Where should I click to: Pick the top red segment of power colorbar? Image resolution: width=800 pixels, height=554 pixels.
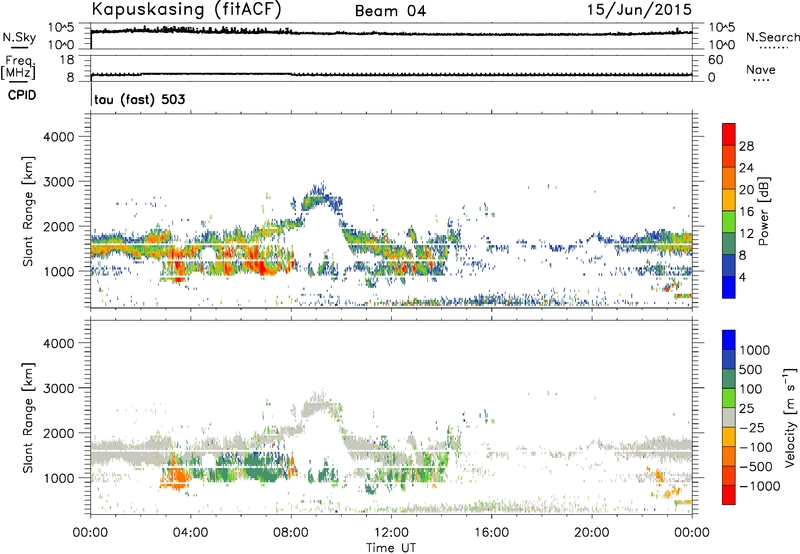pyautogui.click(x=729, y=135)
